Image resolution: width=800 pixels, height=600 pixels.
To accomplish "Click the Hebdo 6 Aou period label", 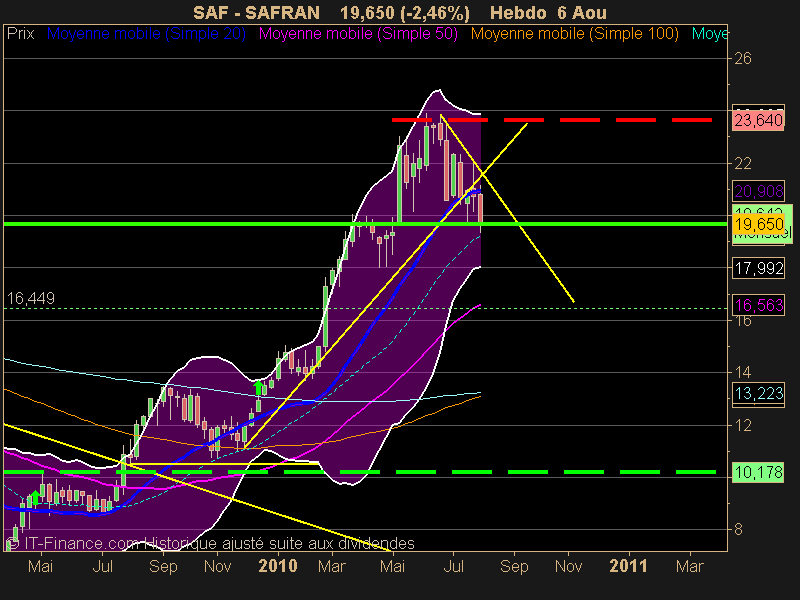I will [548, 12].
